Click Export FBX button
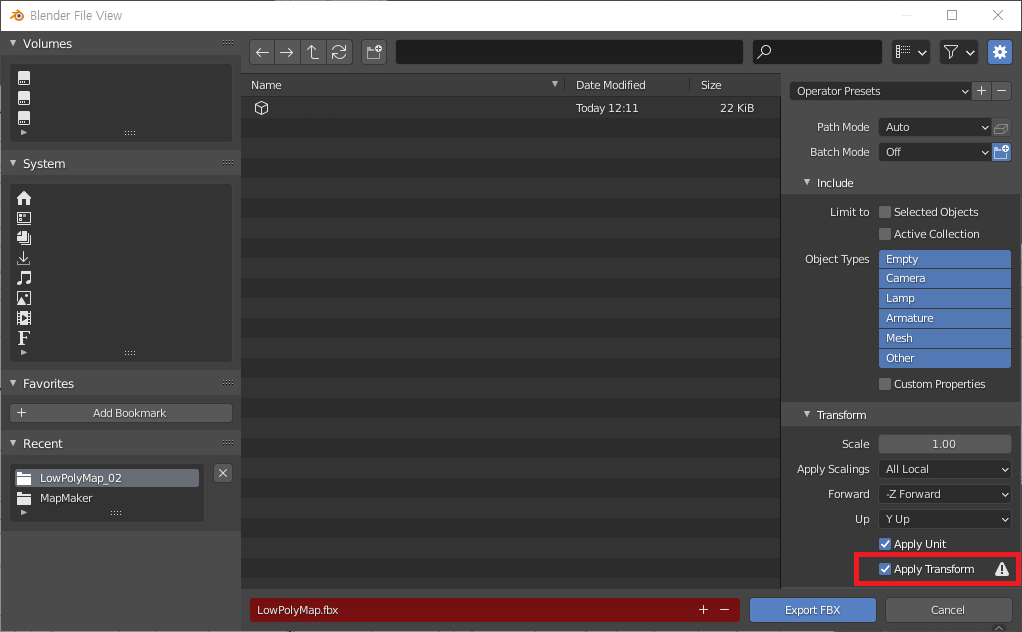Viewport: 1022px width, 632px height. (813, 610)
